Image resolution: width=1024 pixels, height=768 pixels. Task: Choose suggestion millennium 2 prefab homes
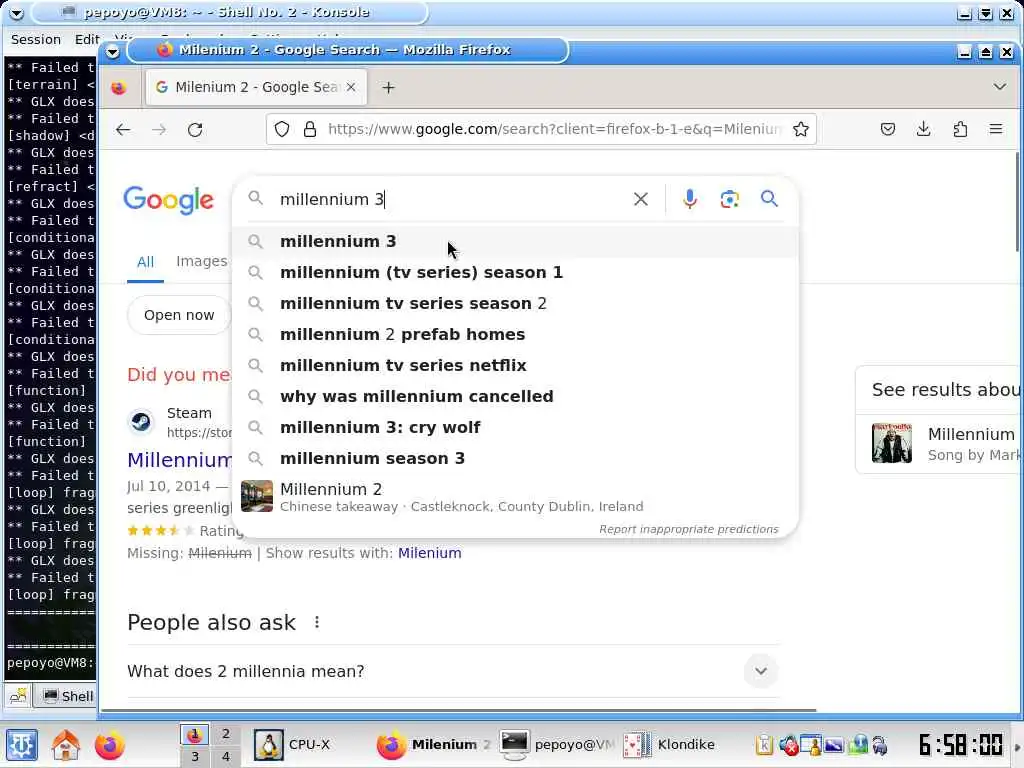coord(515,334)
